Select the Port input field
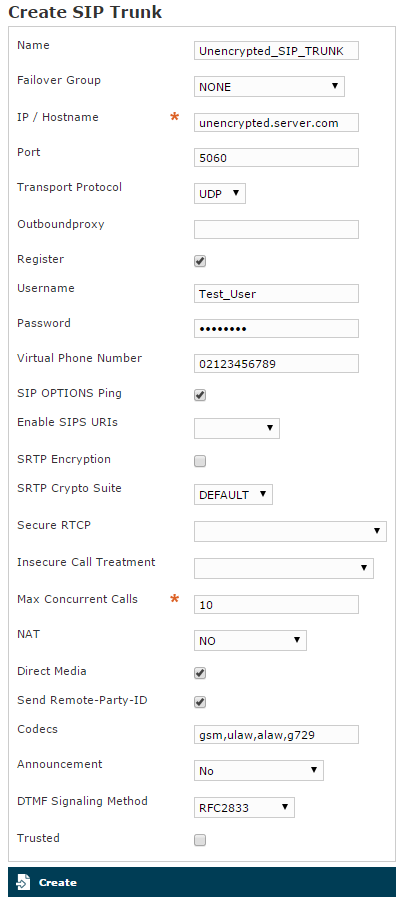404x901 pixels. tap(276, 157)
